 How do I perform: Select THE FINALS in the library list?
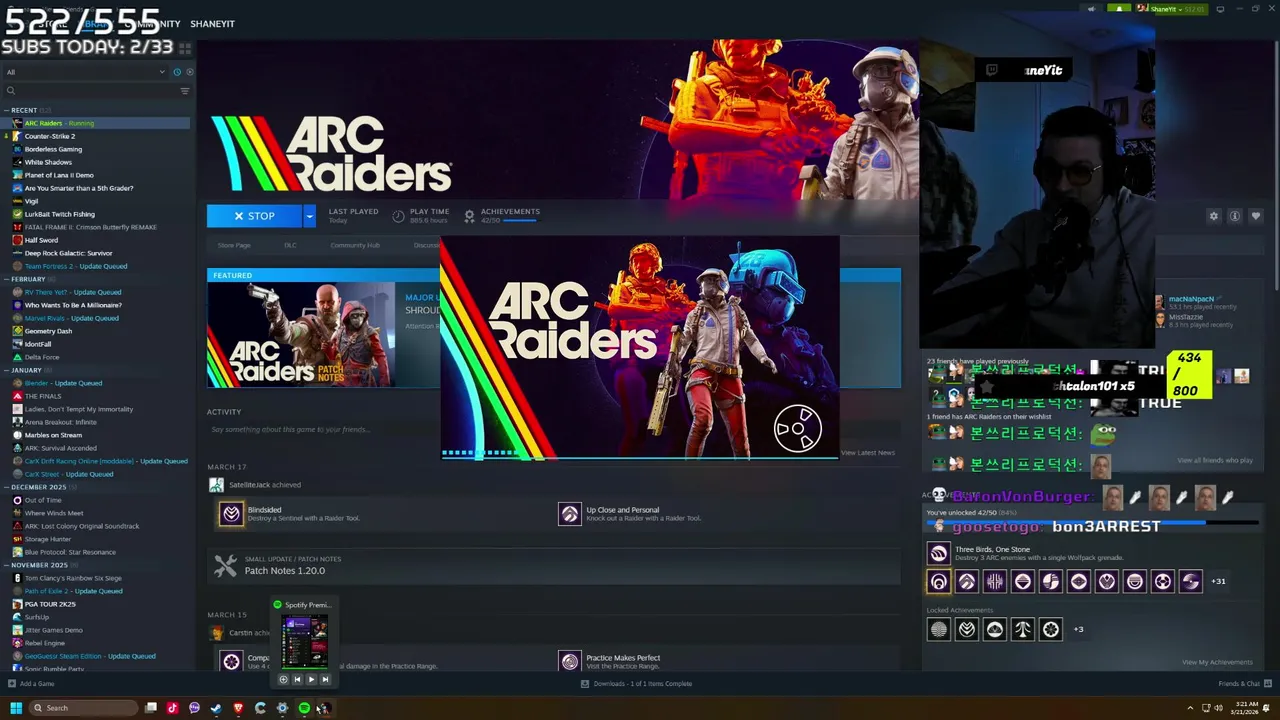(x=43, y=396)
